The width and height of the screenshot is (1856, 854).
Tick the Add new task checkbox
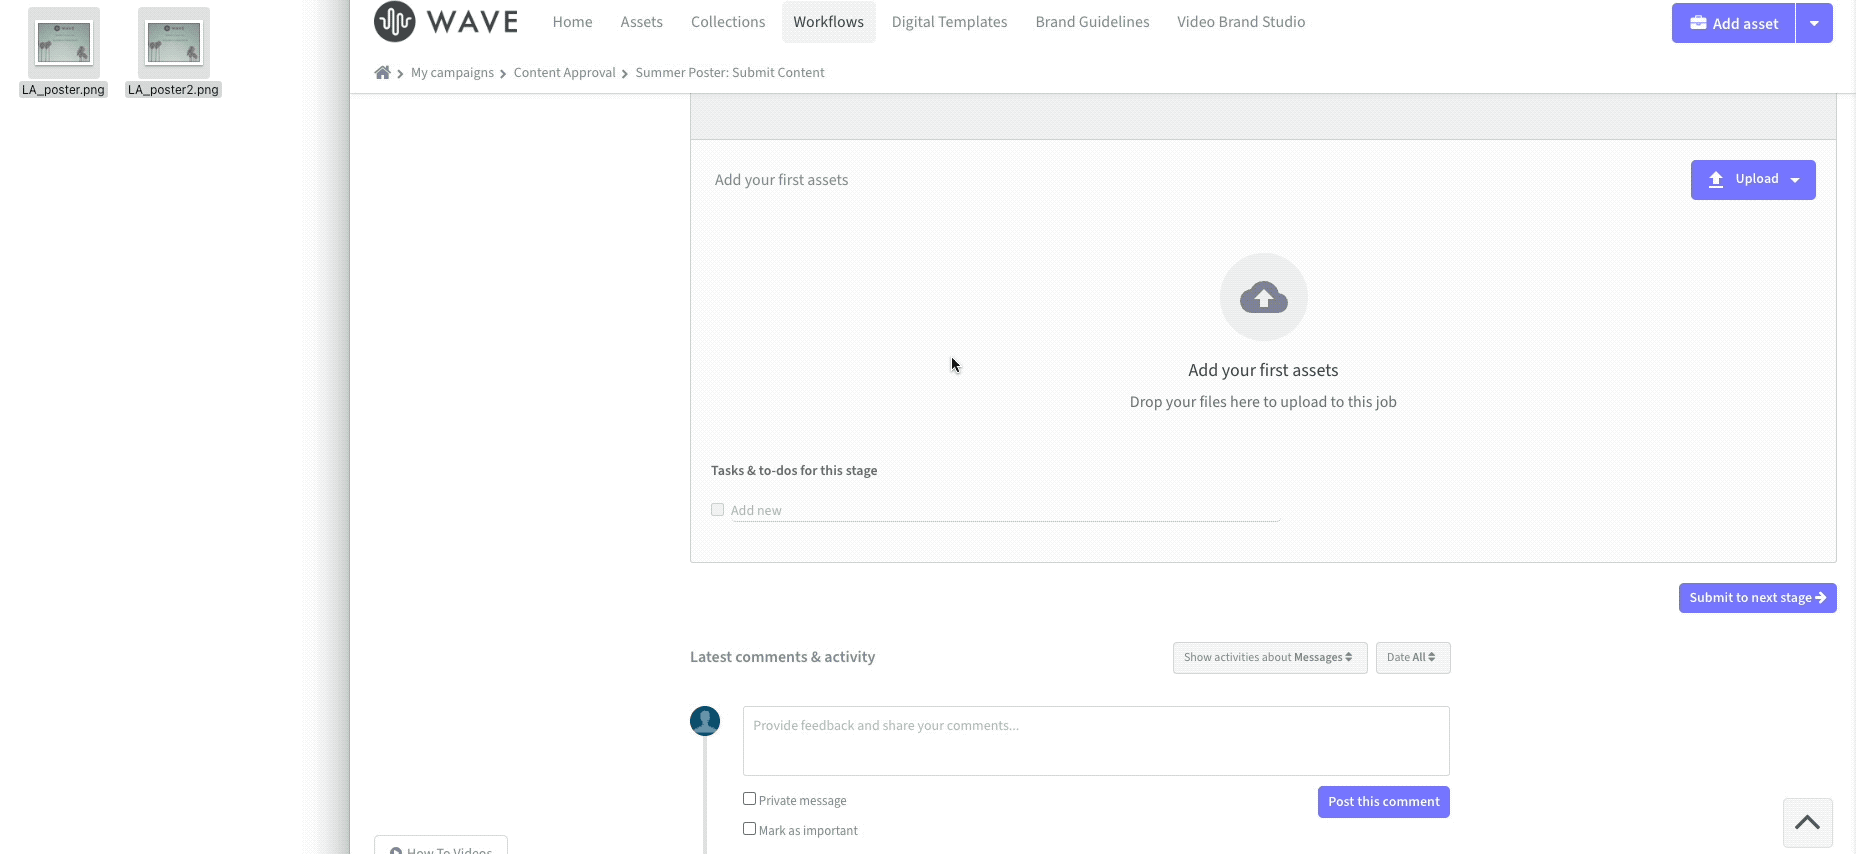717,509
